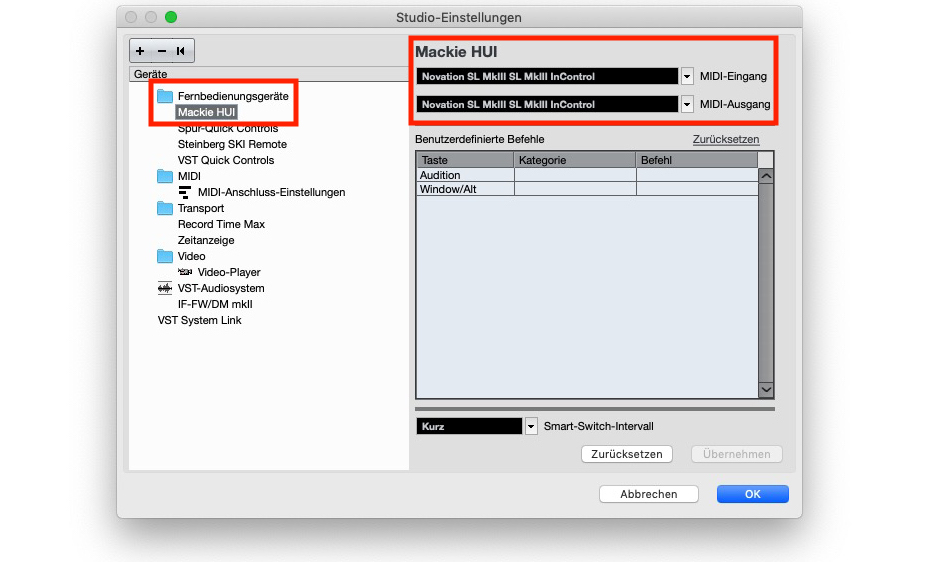Image resolution: width=937 pixels, height=562 pixels.
Task: Select Zeitanzeige entry
Action: pyautogui.click(x=206, y=240)
